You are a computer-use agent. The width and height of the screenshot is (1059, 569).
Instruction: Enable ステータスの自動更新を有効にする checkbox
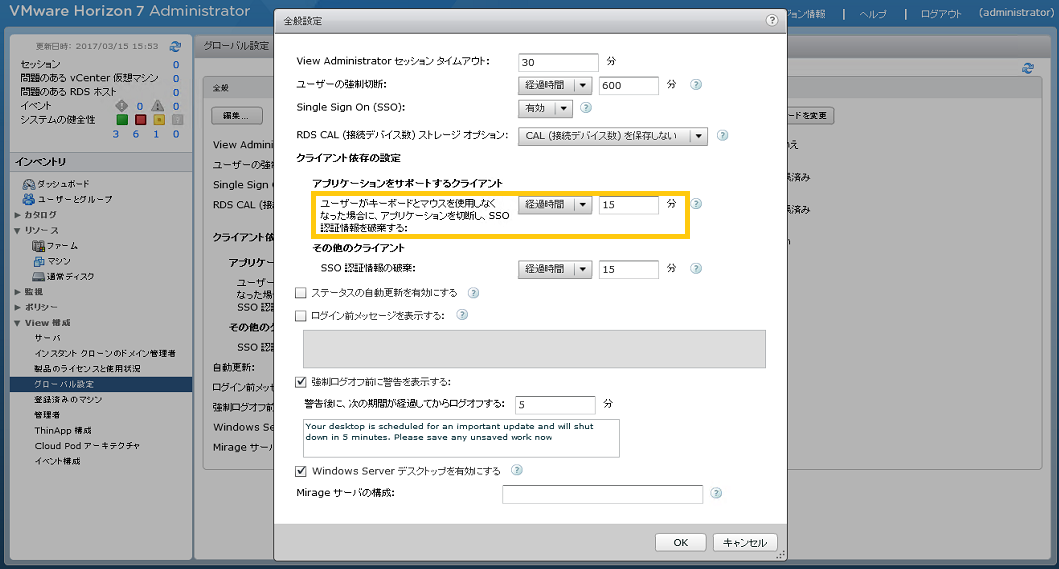pos(301,293)
